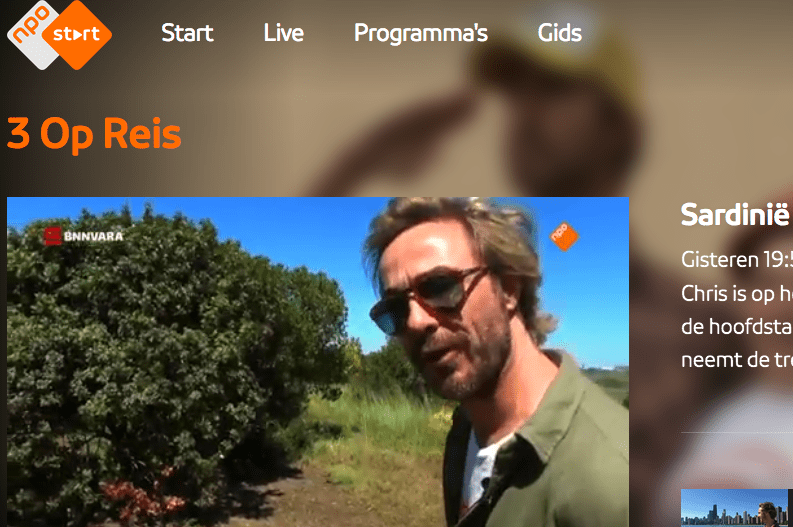Click the white NPO diamond logo

point(29,35)
